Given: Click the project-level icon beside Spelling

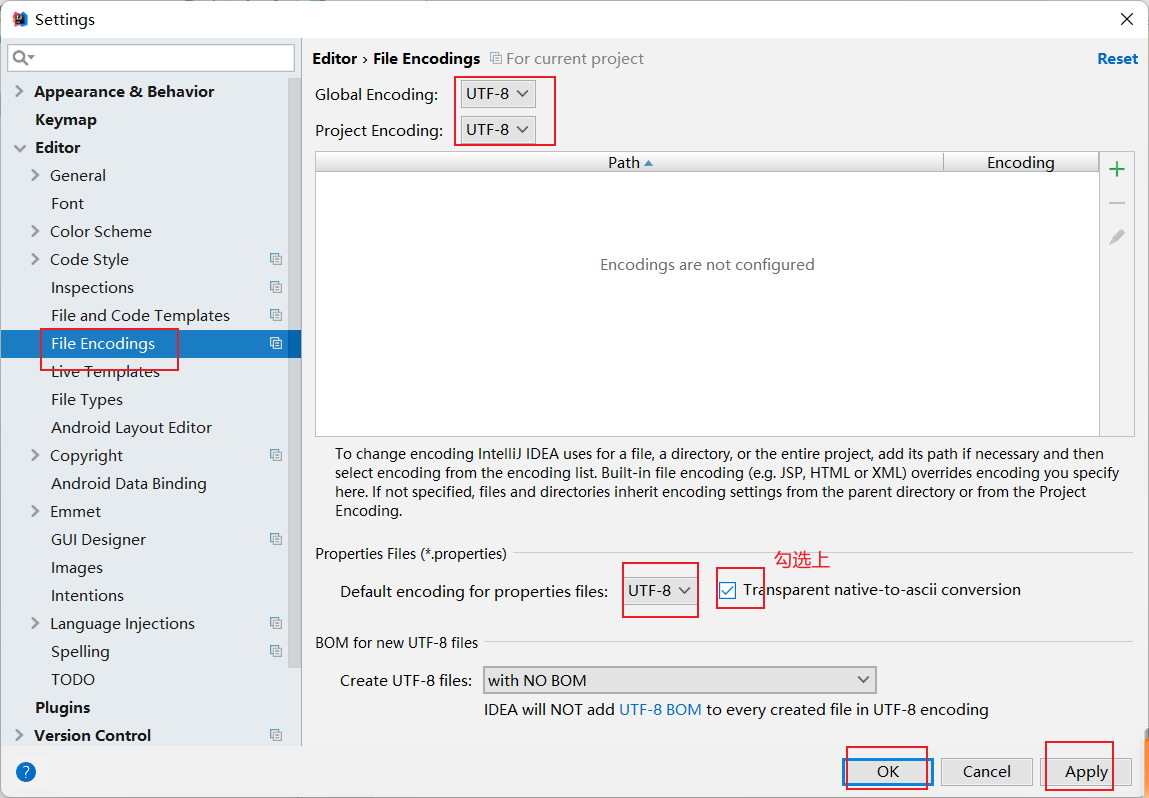Looking at the screenshot, I should (276, 651).
